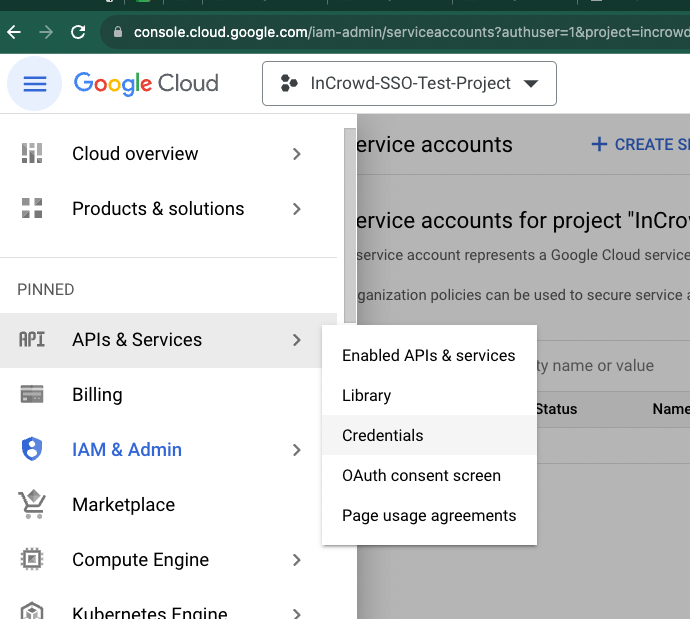Image resolution: width=690 pixels, height=619 pixels.
Task: Click the project hexagon icon in selector
Action: 289,84
